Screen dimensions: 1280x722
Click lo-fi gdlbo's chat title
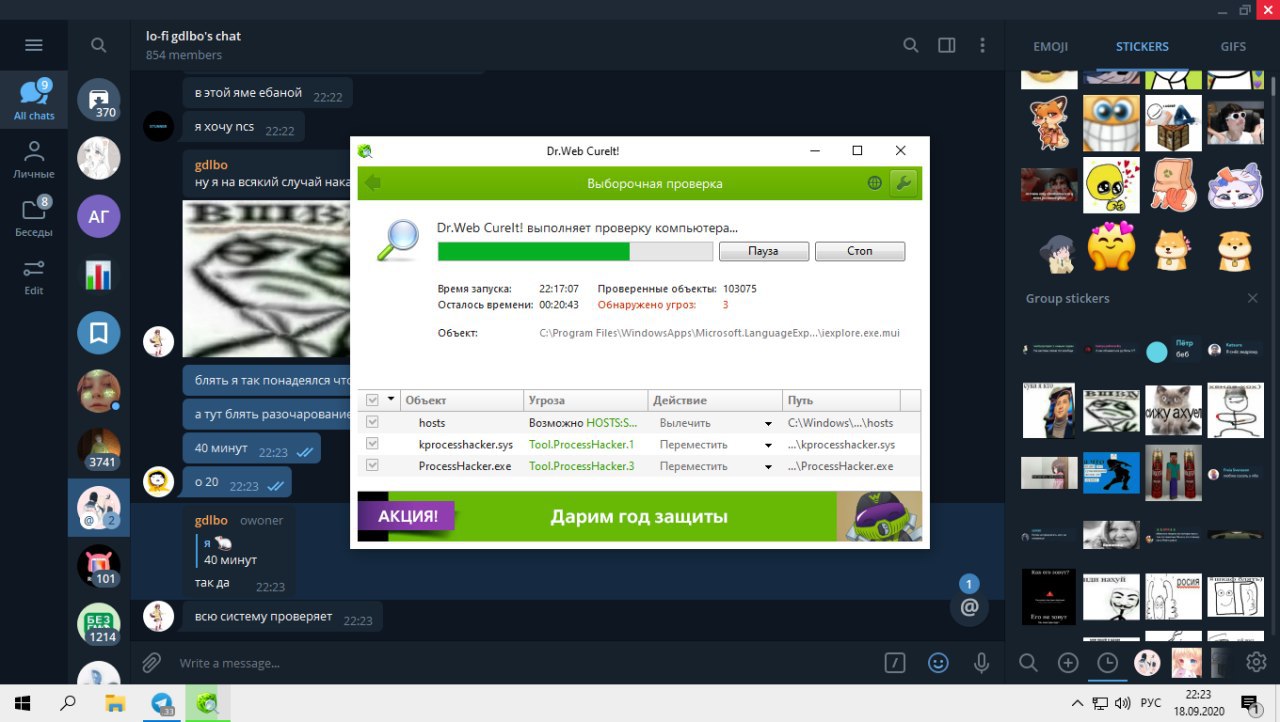tap(193, 36)
